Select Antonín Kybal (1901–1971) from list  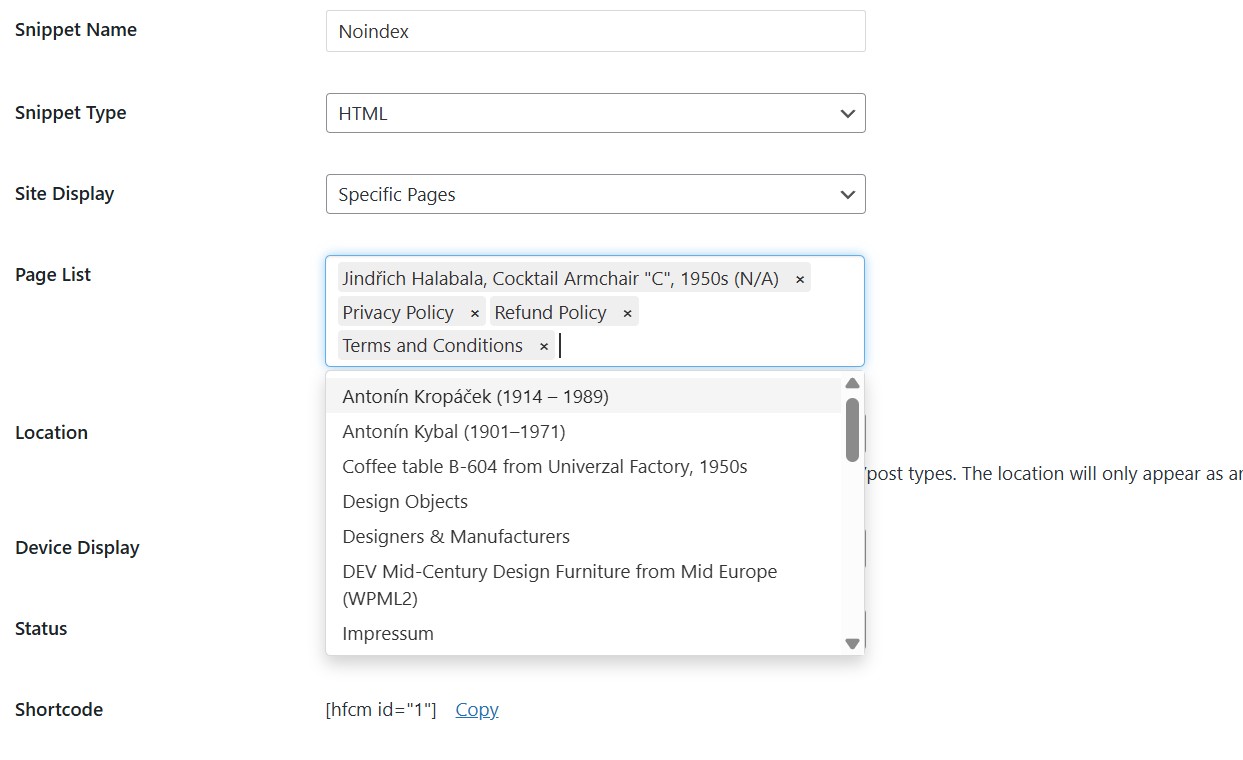[453, 432]
